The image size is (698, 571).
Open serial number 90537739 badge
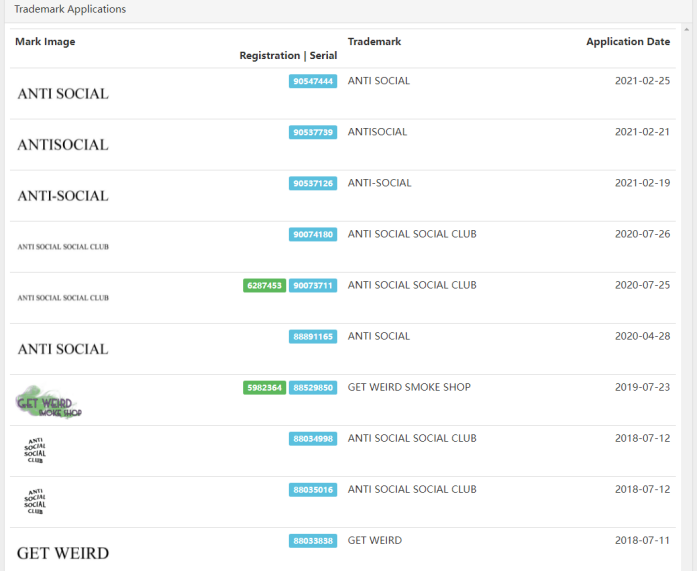point(312,132)
